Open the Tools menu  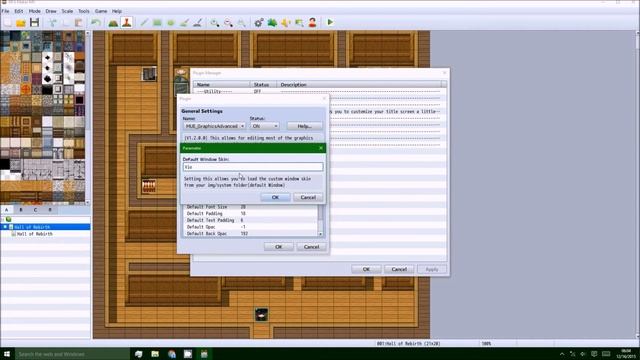84,11
